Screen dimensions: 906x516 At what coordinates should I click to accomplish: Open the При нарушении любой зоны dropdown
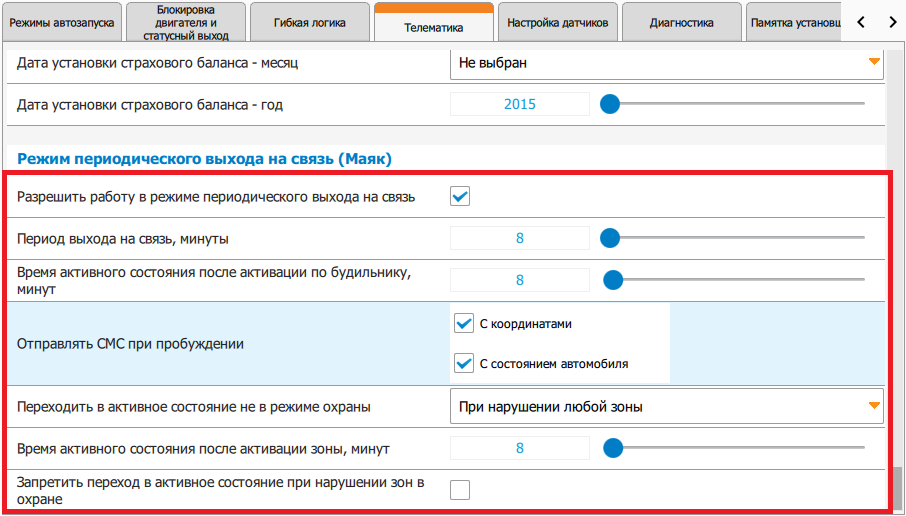(666, 406)
